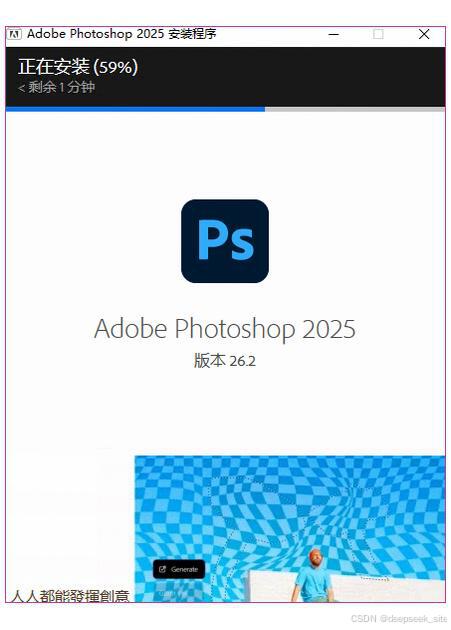Click the Adobe Photoshop 2025 product title
Viewport: 451px width, 630px height.
click(225, 329)
